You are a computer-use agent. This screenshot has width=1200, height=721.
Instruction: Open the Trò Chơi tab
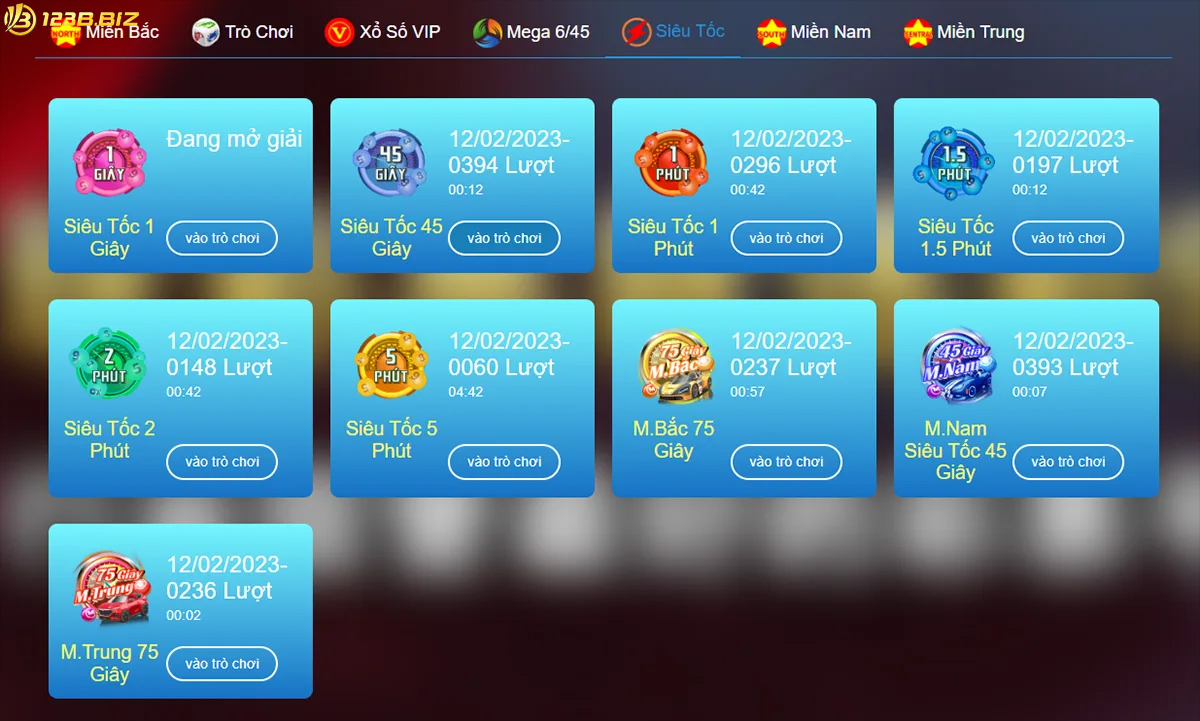[243, 32]
